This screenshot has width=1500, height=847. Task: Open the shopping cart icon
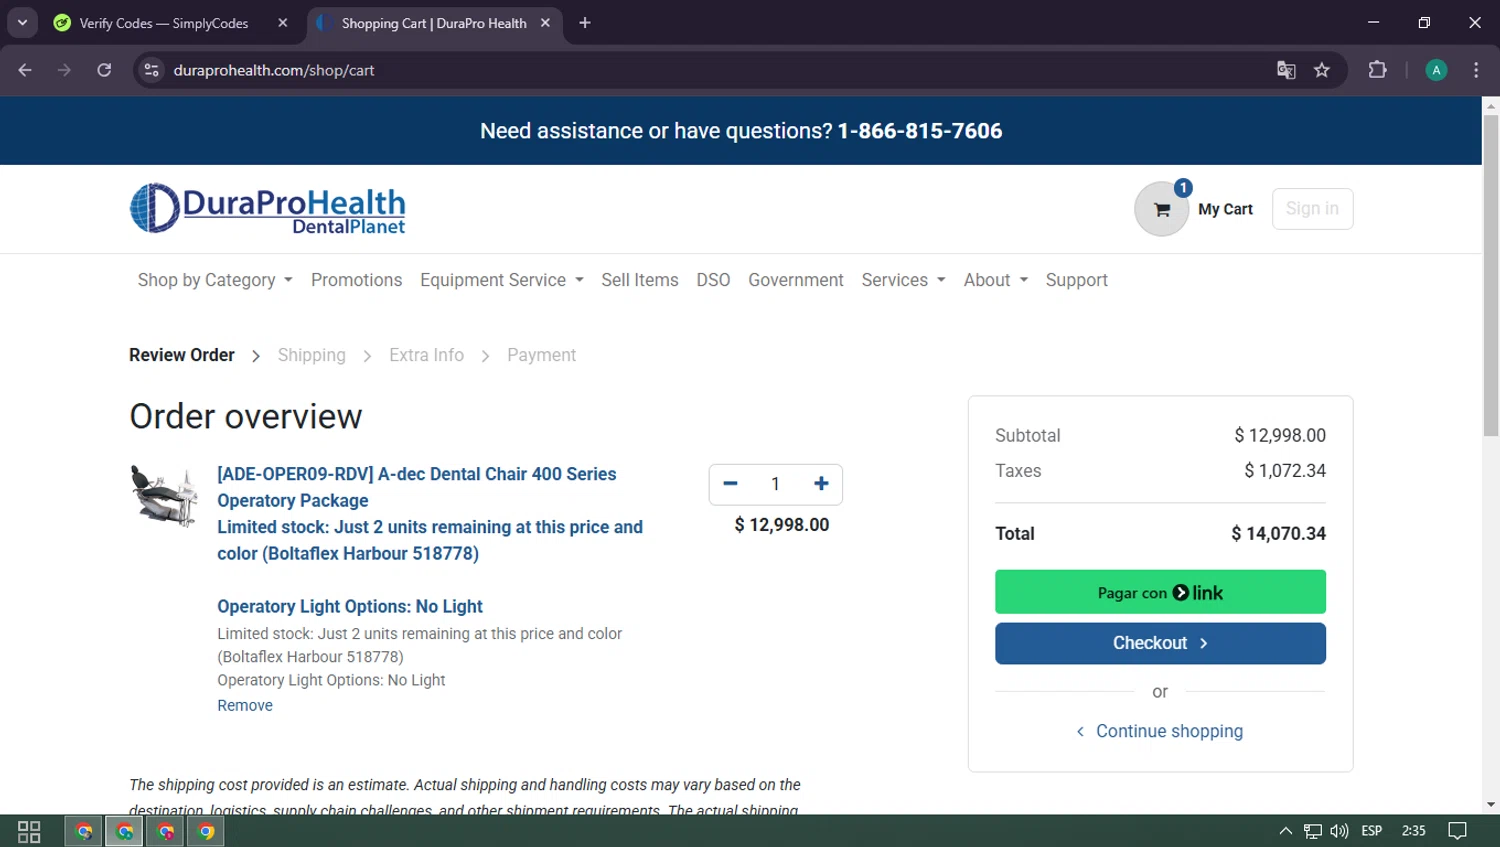coord(1161,209)
